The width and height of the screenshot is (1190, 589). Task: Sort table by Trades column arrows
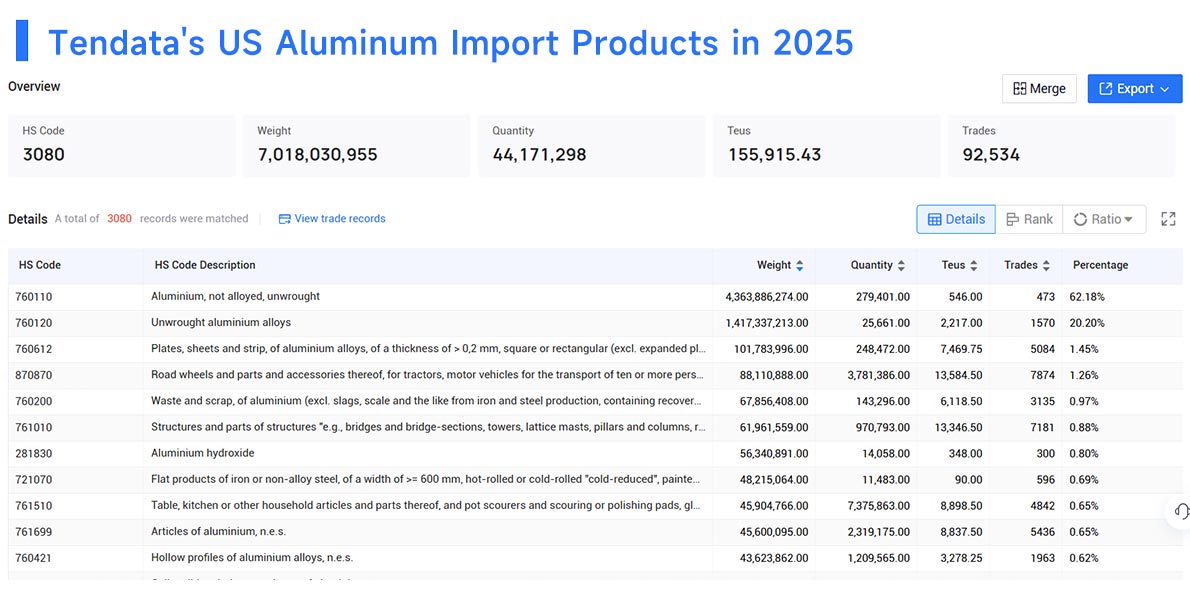(1046, 266)
